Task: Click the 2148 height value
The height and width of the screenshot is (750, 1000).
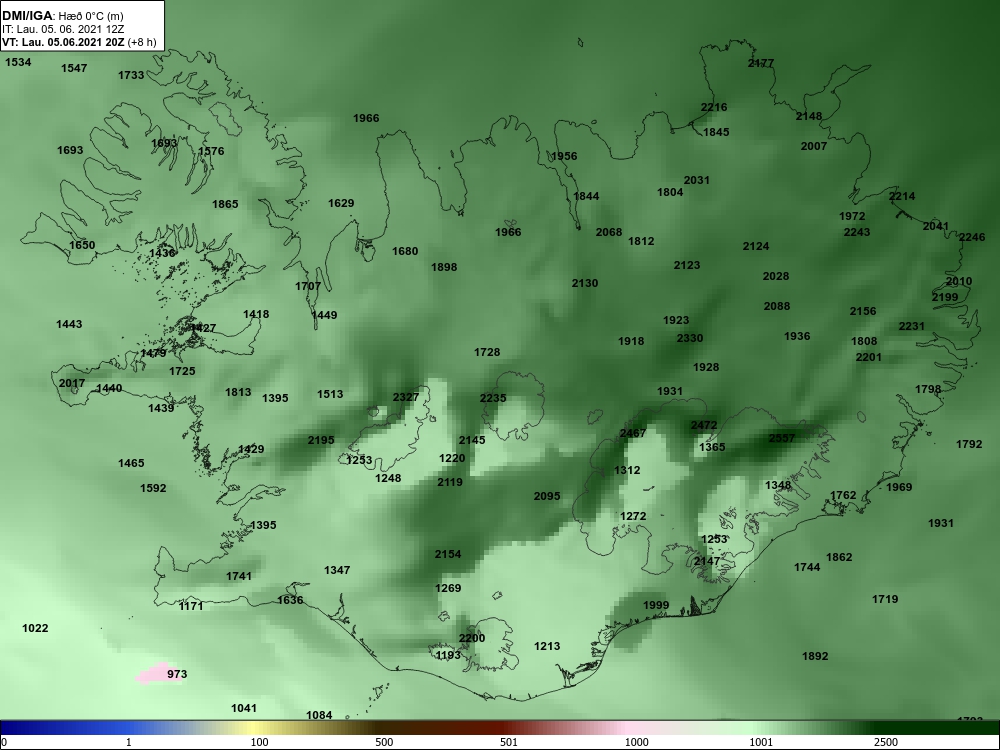Action: [x=809, y=116]
